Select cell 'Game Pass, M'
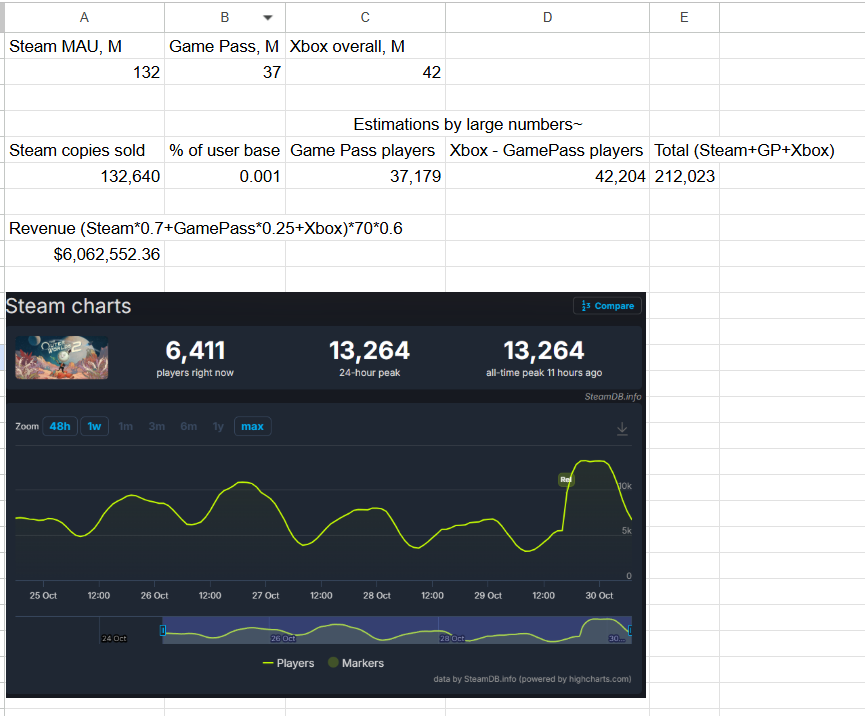This screenshot has width=865, height=716. (225, 46)
